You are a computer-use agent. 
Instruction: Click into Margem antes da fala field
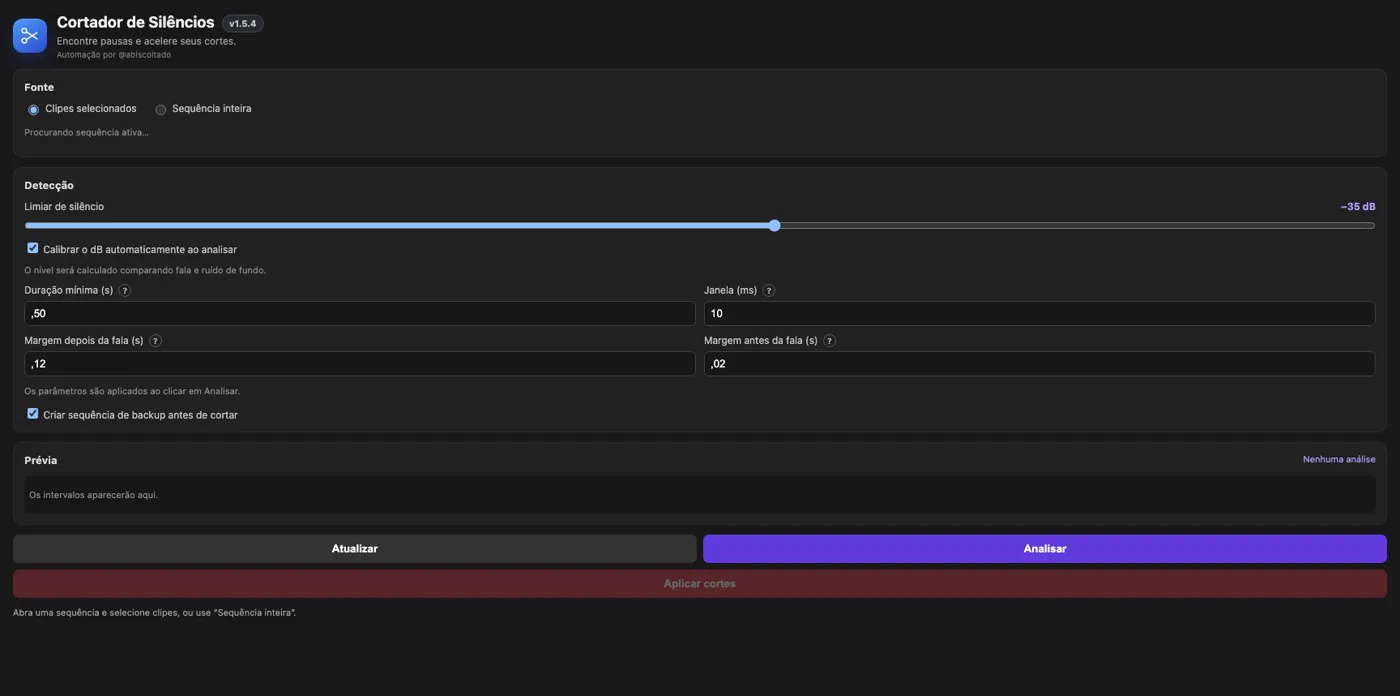pyautogui.click(x=1040, y=364)
